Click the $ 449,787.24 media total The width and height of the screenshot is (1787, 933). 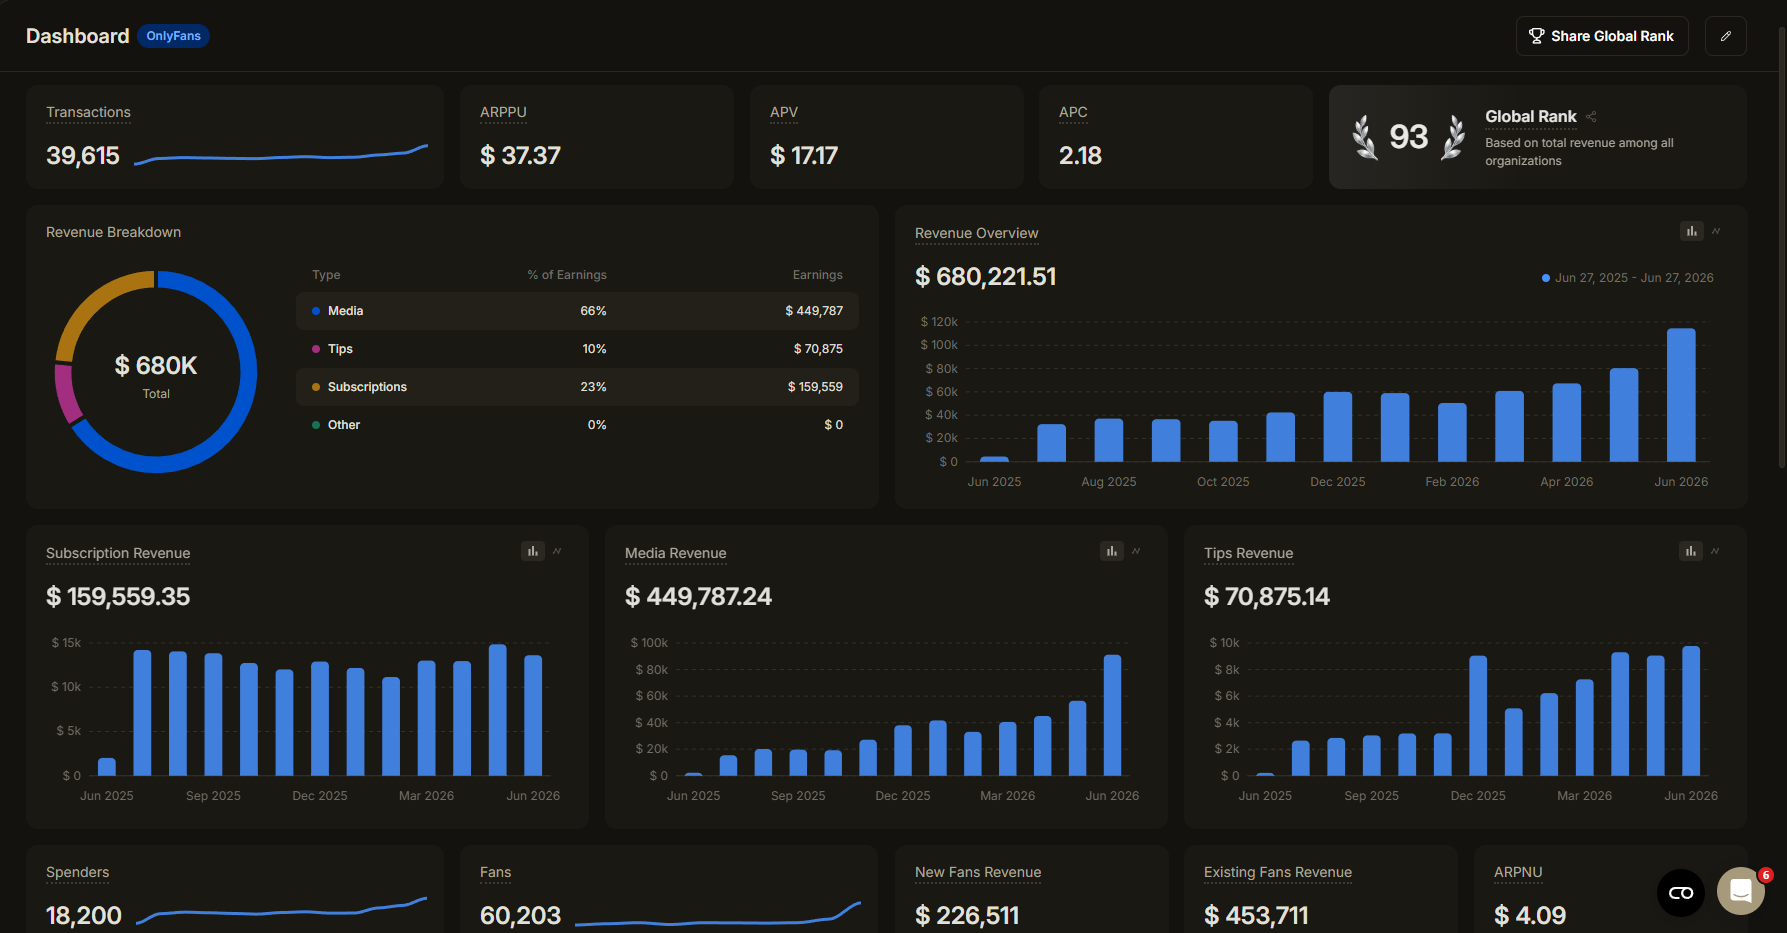tap(698, 597)
